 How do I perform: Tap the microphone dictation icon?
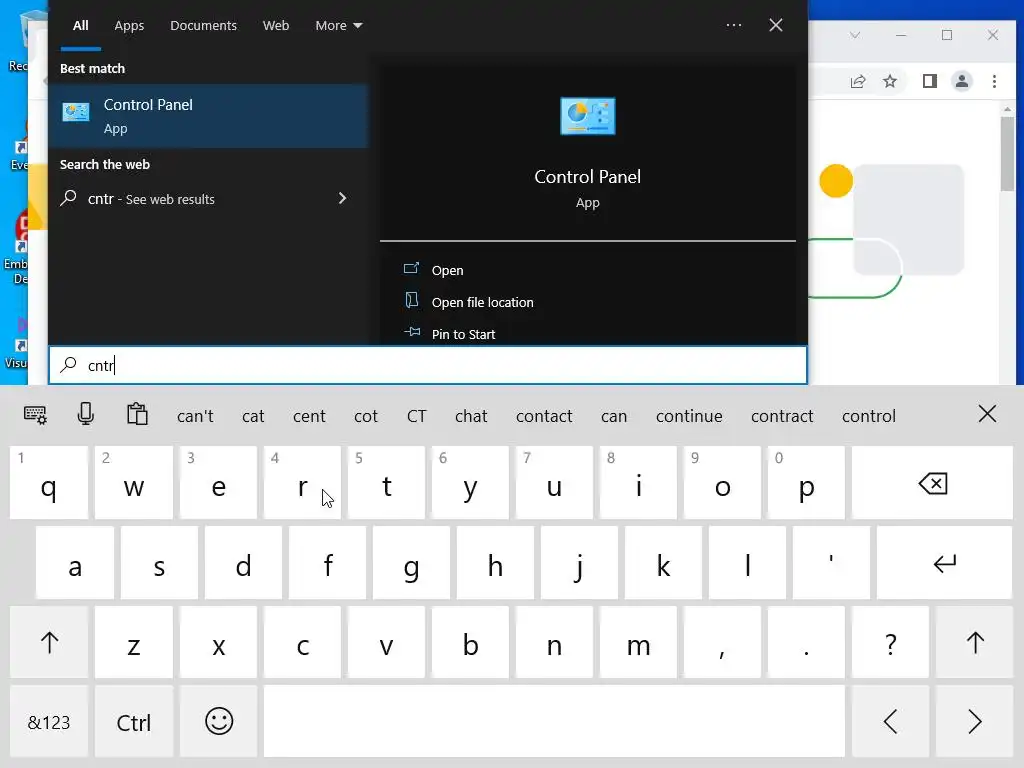[86, 414]
